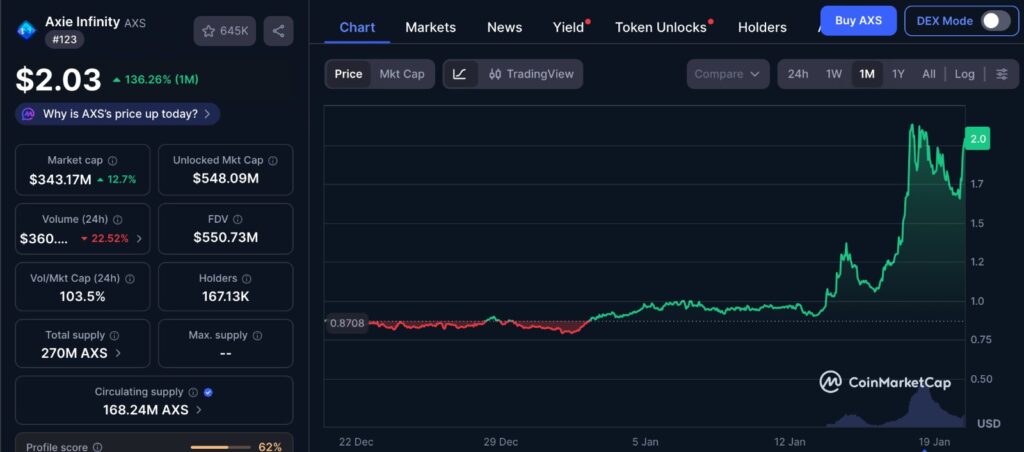Open the Holders tab
Viewport: 1024px width, 452px height.
click(762, 27)
